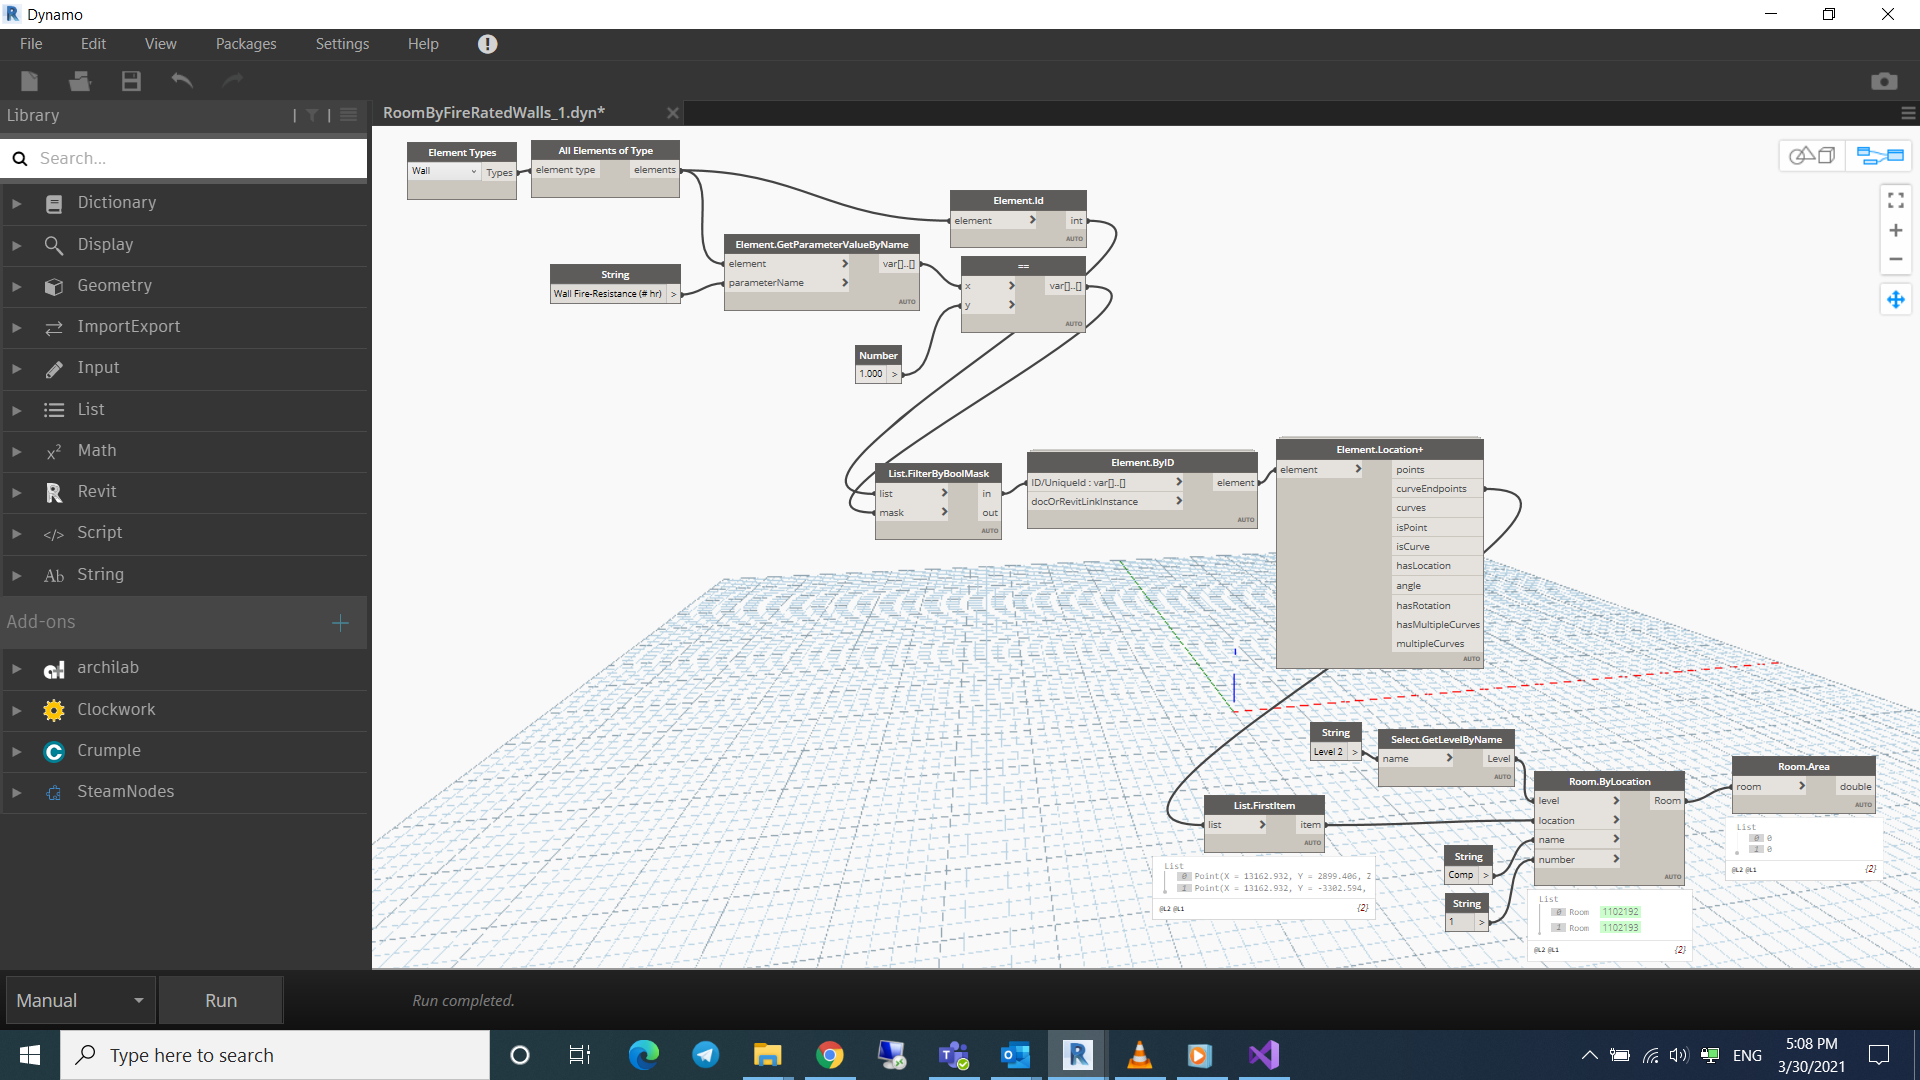Click the zoom in plus icon

(1895, 231)
